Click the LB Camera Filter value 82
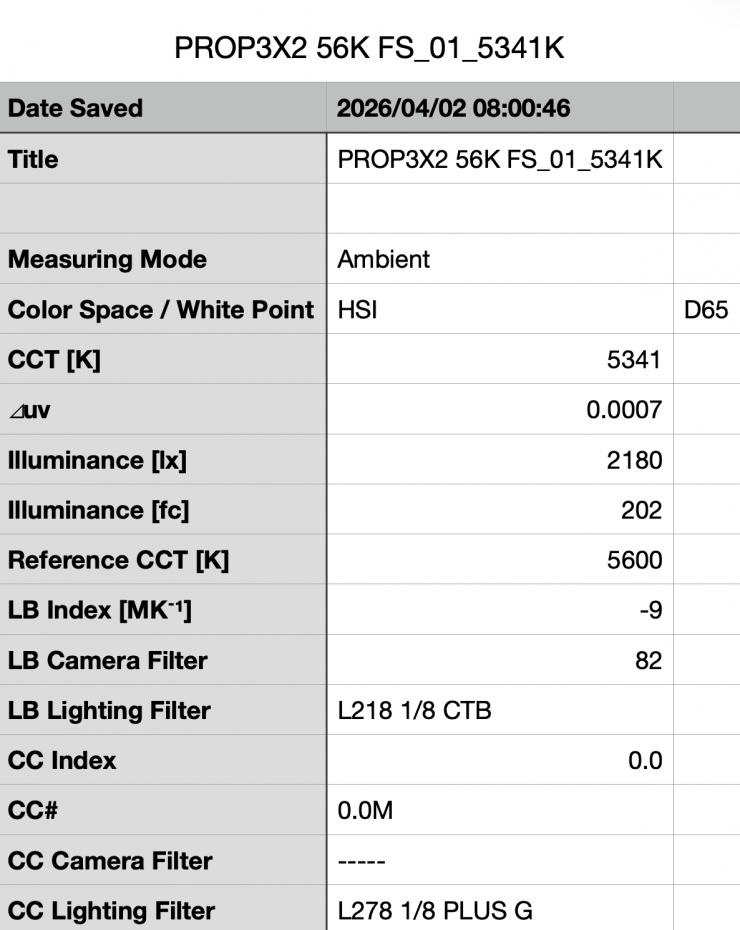This screenshot has height=930, width=740. (x=648, y=661)
